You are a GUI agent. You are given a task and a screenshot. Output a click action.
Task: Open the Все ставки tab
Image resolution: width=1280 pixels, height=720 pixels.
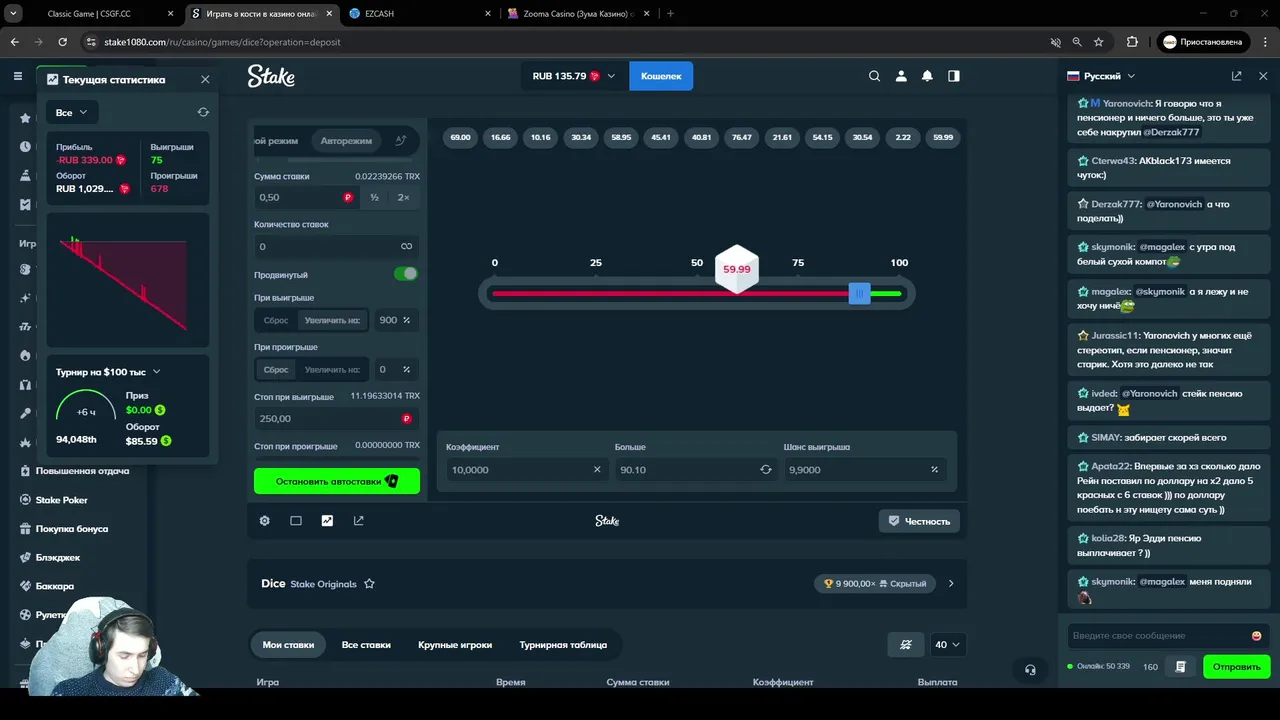pyautogui.click(x=366, y=645)
